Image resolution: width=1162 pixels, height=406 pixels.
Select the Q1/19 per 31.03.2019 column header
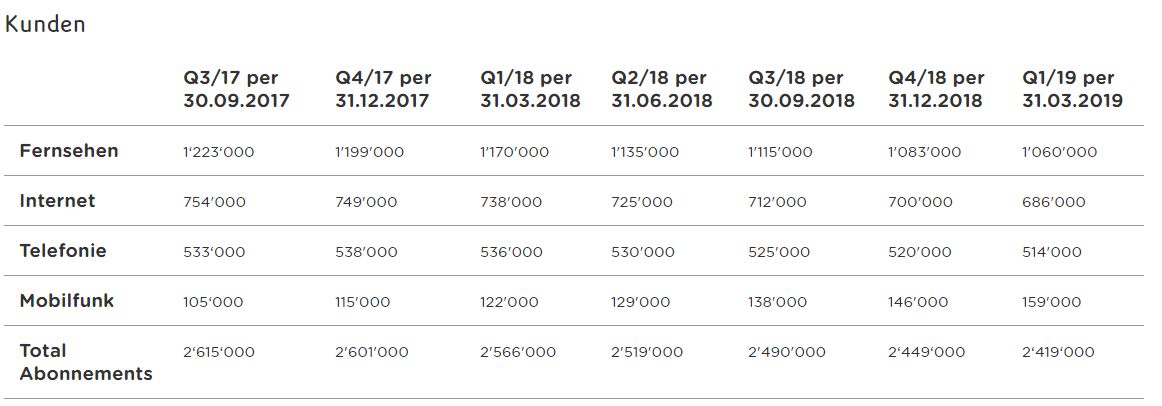[x=1072, y=89]
